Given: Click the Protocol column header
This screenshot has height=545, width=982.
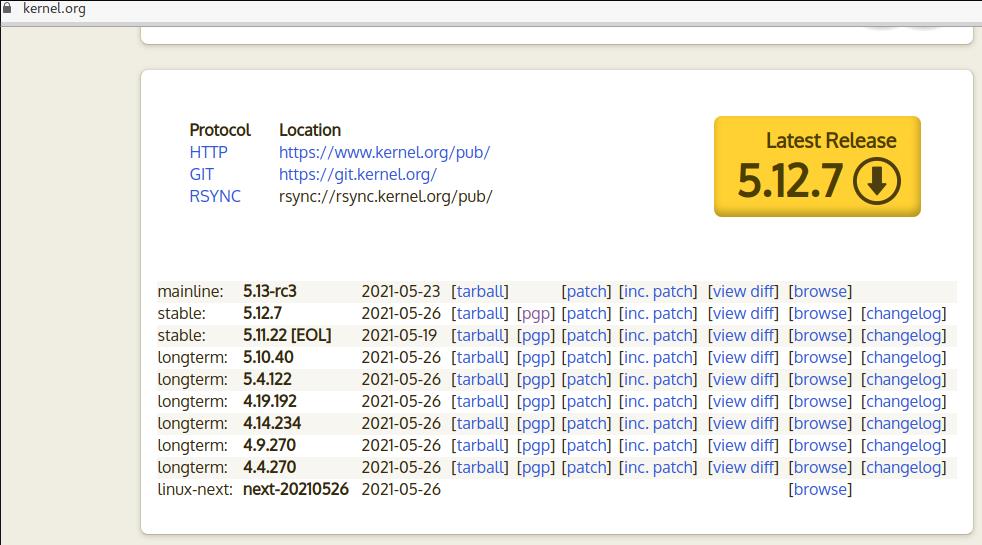Looking at the screenshot, I should coord(220,130).
